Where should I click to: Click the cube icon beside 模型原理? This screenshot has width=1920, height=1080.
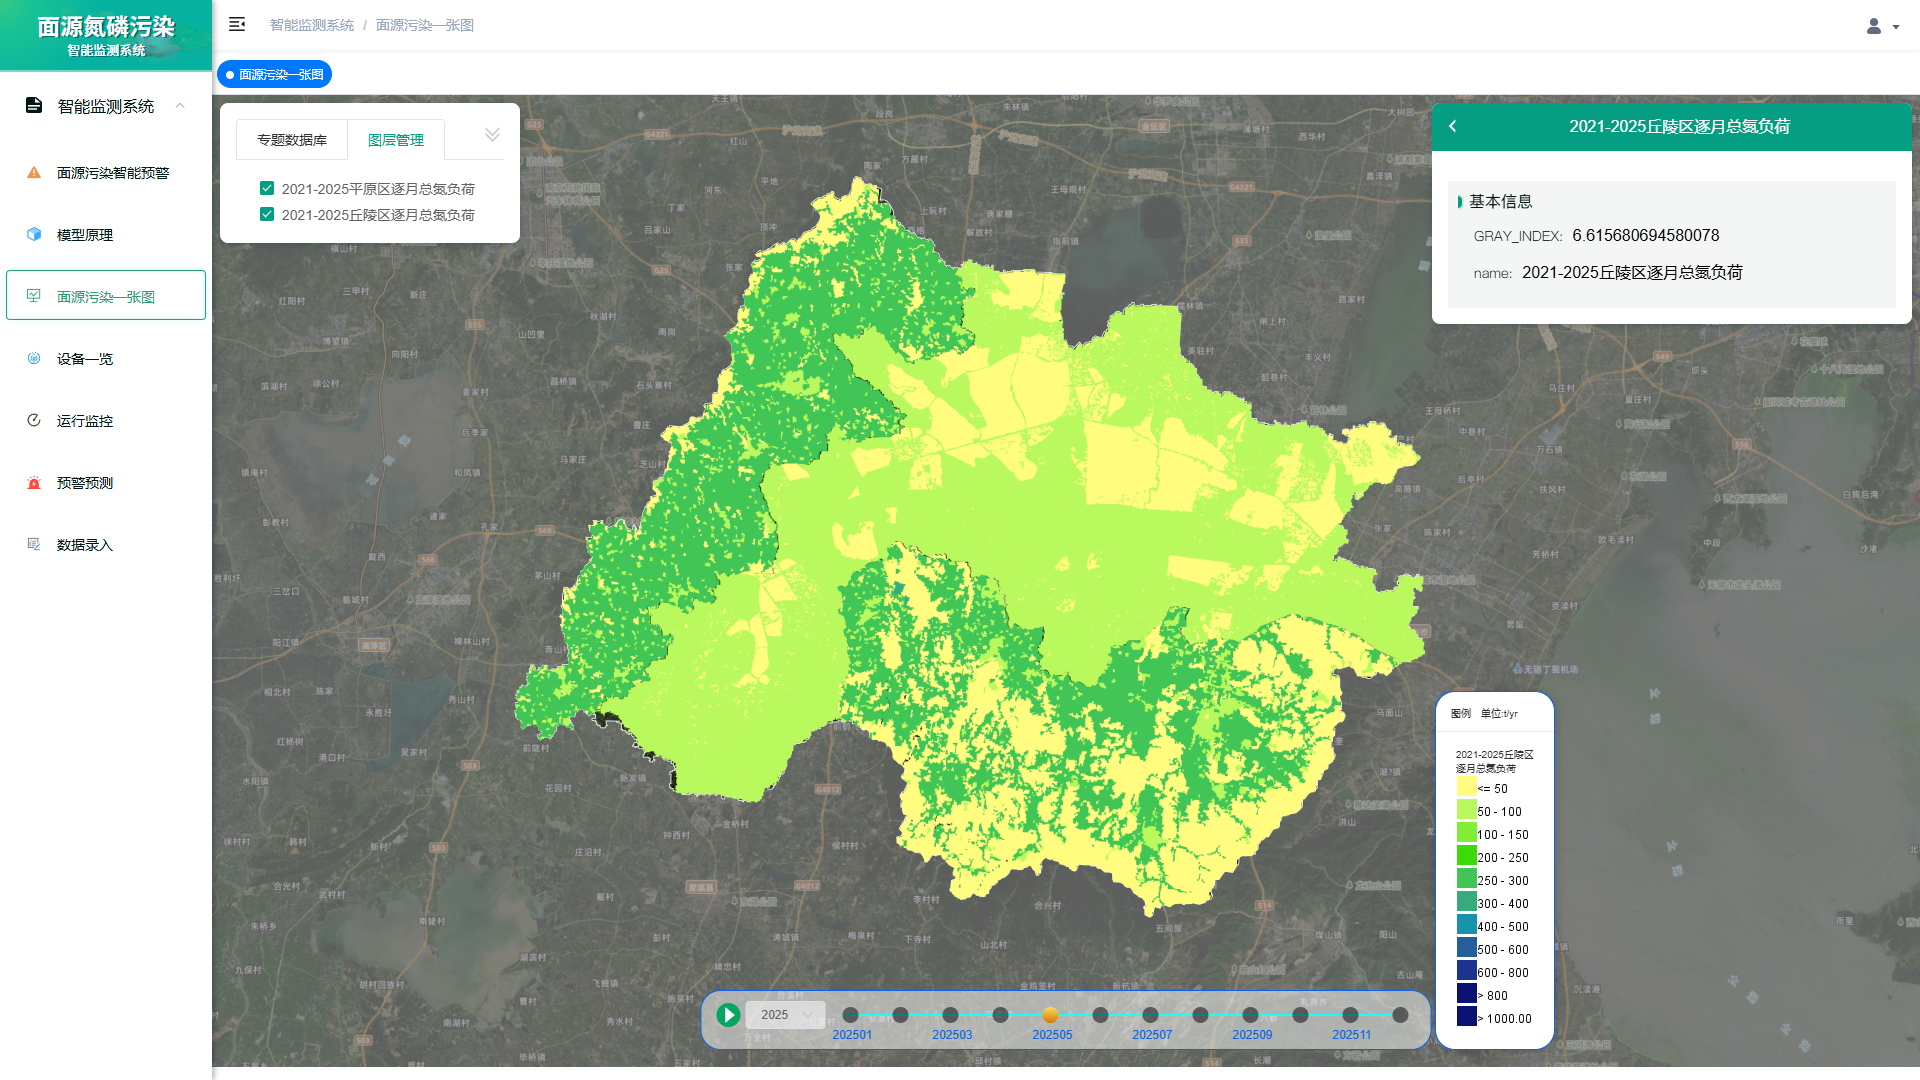click(34, 234)
